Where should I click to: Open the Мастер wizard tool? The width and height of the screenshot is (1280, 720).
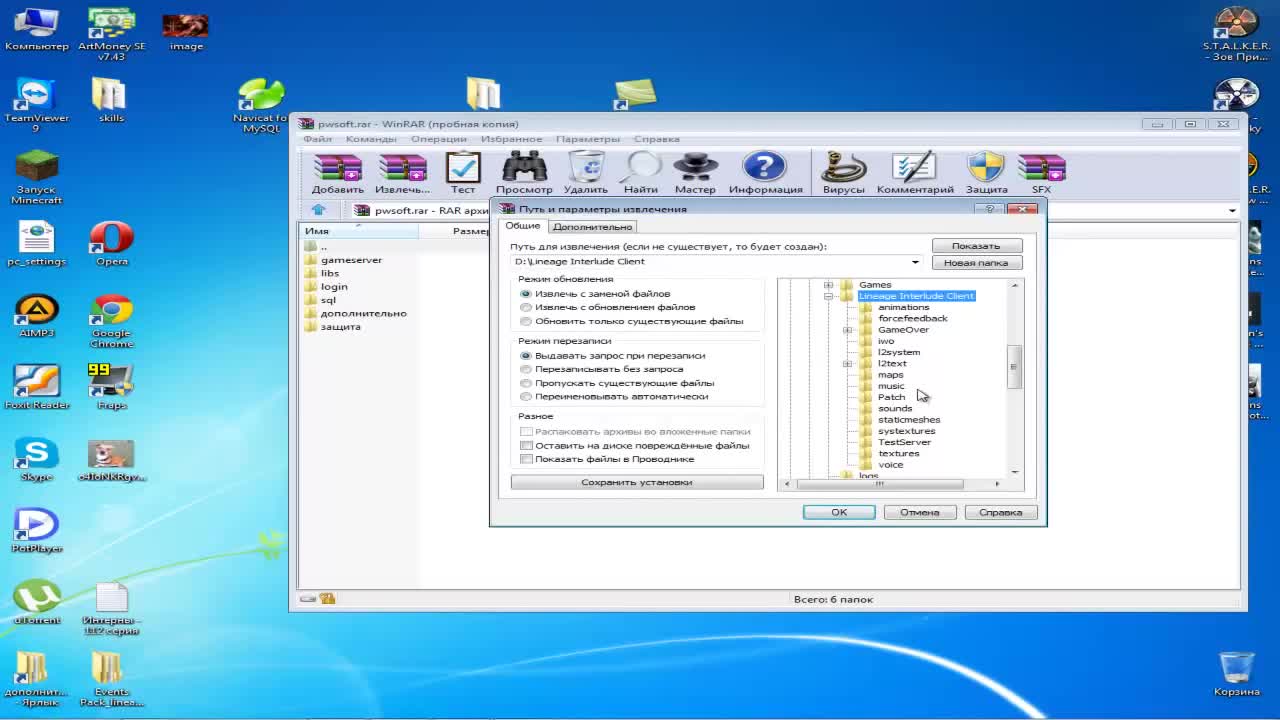(695, 172)
